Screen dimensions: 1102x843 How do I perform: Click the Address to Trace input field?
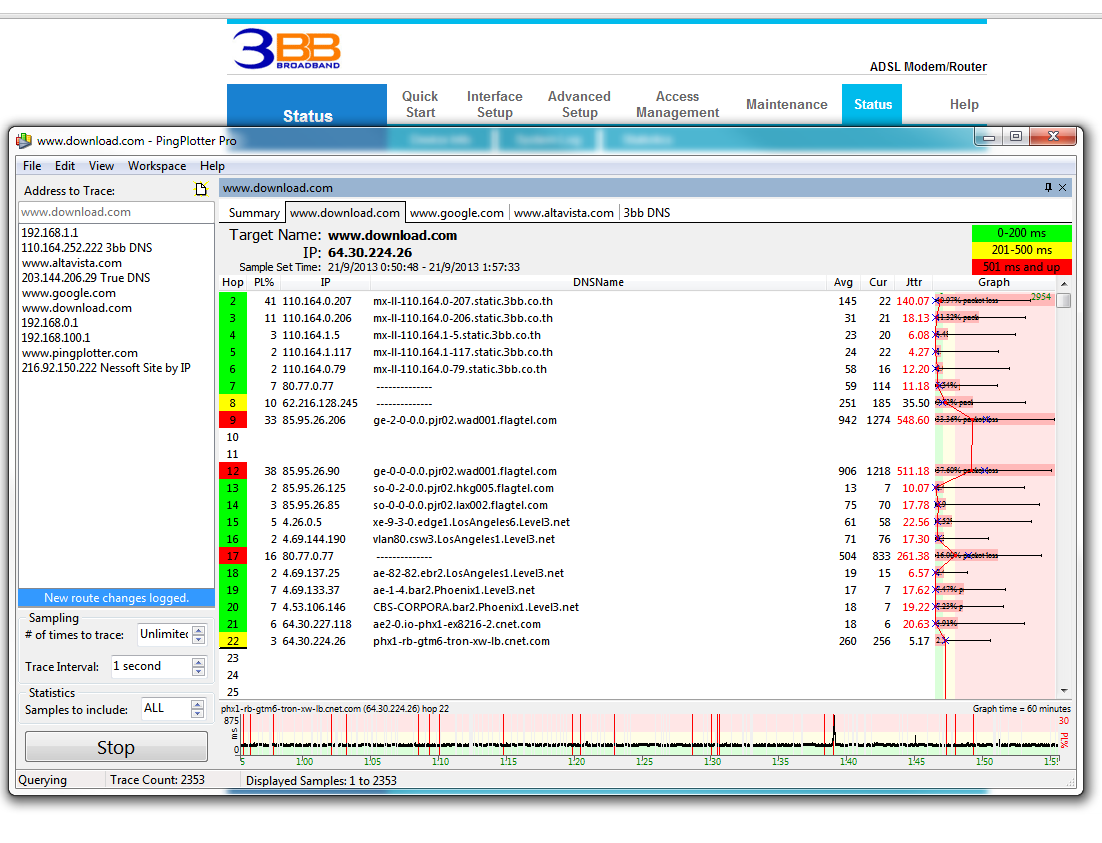(x=116, y=212)
